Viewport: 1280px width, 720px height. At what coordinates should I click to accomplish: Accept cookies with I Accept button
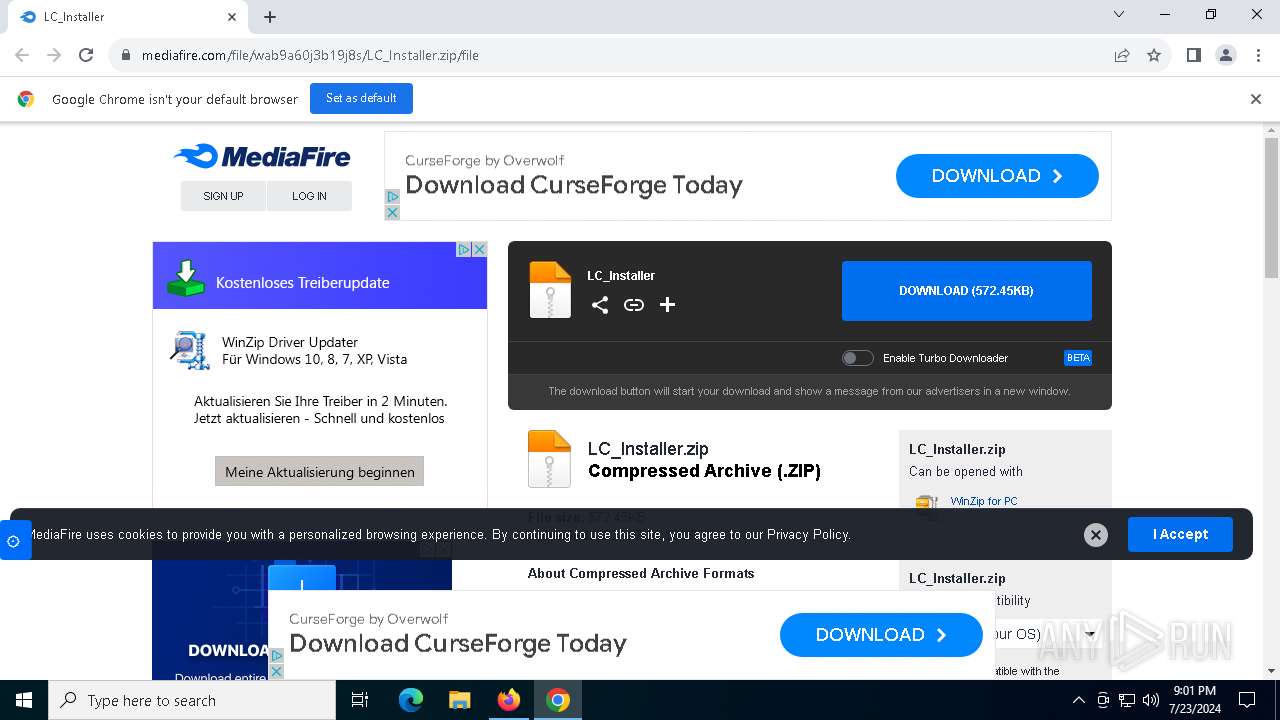[1180, 534]
